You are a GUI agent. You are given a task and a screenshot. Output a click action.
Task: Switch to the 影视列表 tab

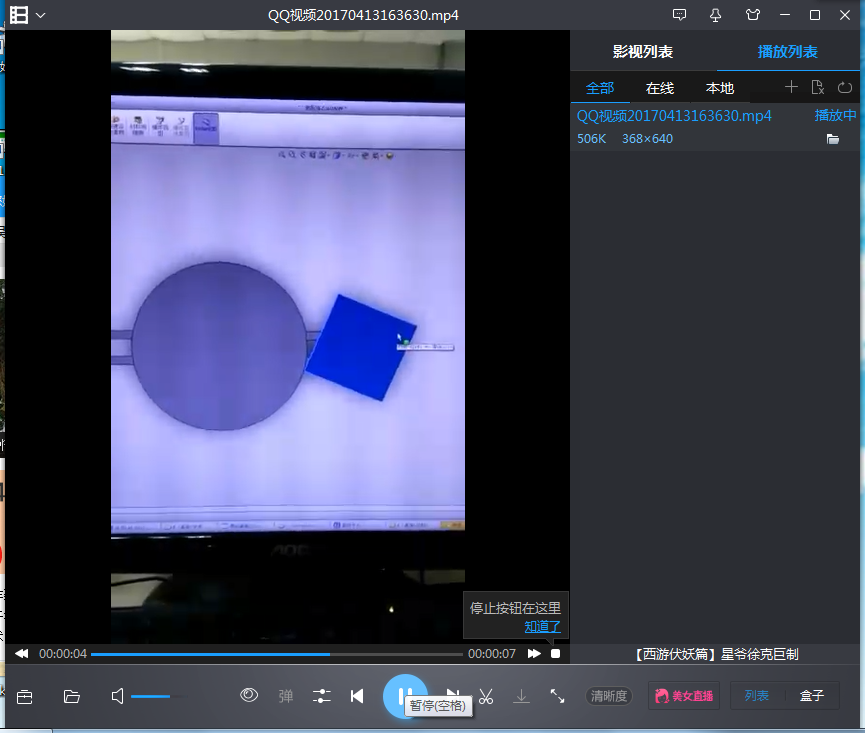point(642,52)
